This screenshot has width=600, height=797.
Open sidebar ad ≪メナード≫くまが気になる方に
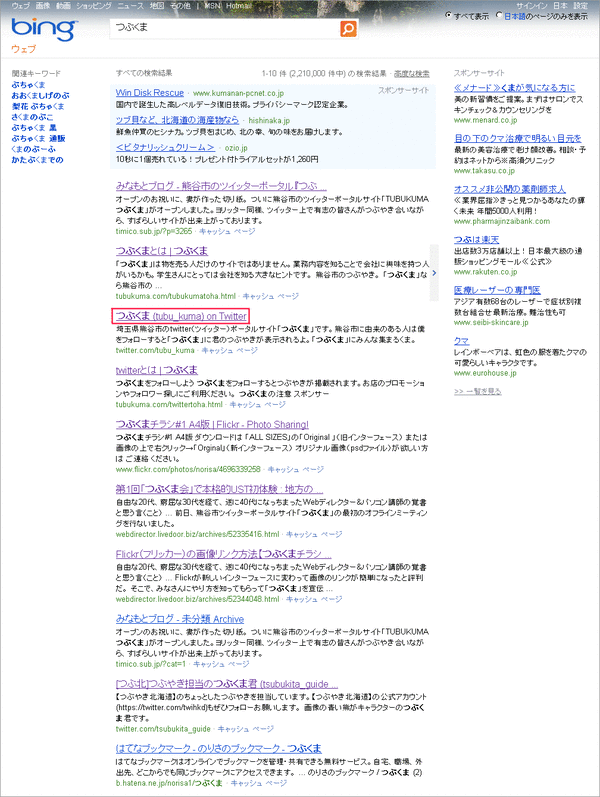515,87
